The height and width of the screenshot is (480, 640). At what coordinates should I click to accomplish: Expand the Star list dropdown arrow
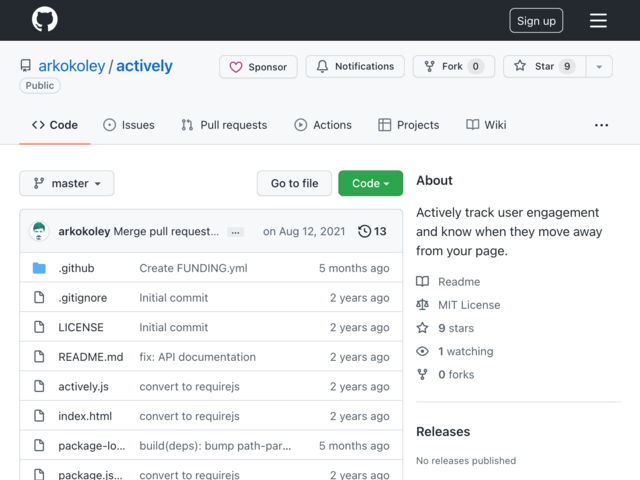pos(599,67)
